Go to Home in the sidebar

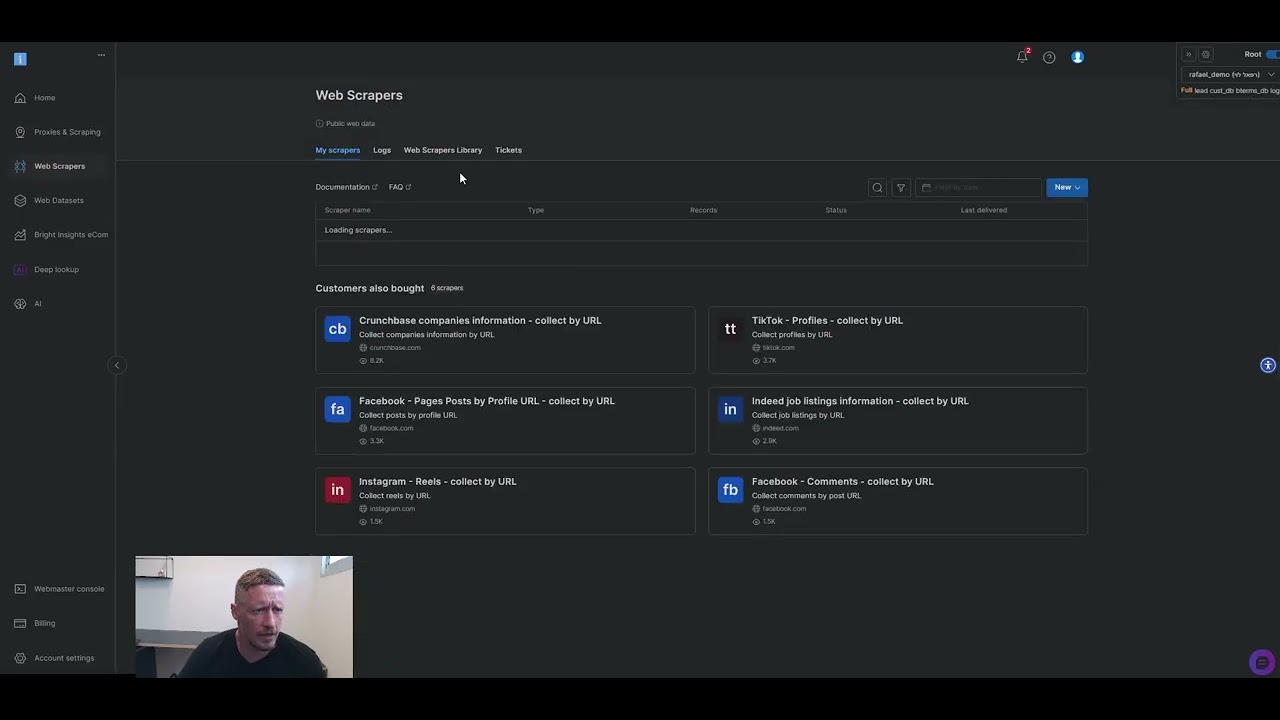[45, 98]
